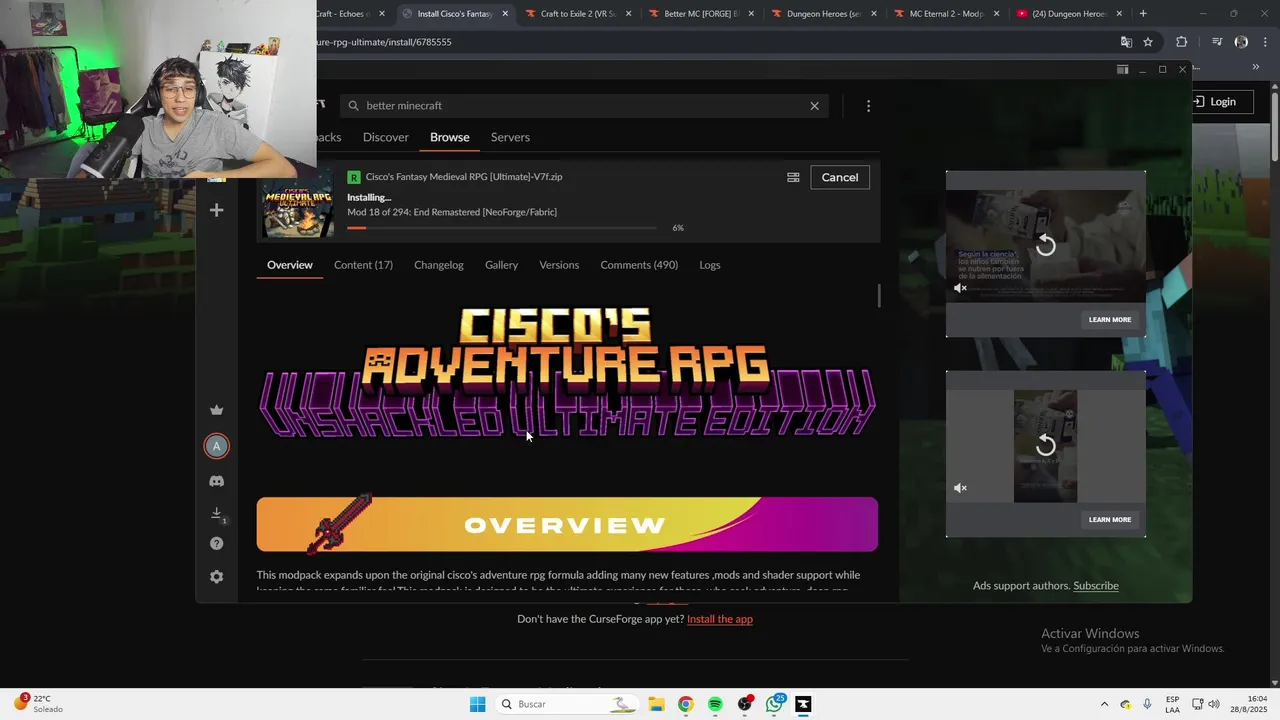Click the 'Install the app' link
The image size is (1280, 720).
point(720,619)
